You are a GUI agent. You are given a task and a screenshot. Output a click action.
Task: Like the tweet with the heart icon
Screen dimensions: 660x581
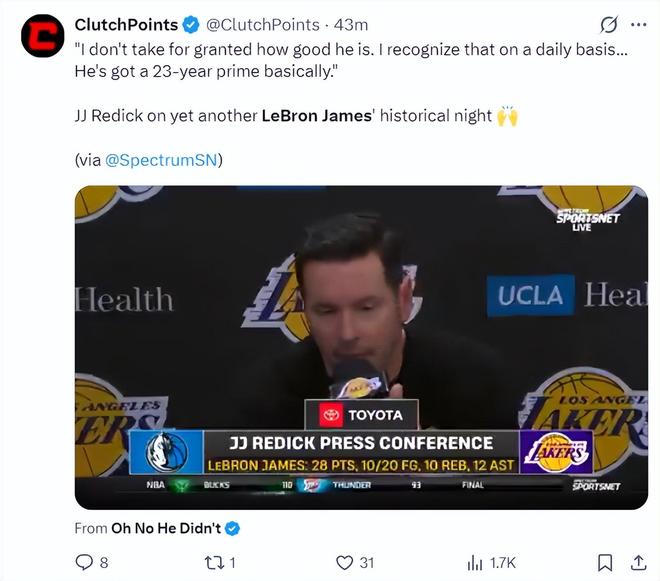[344, 562]
